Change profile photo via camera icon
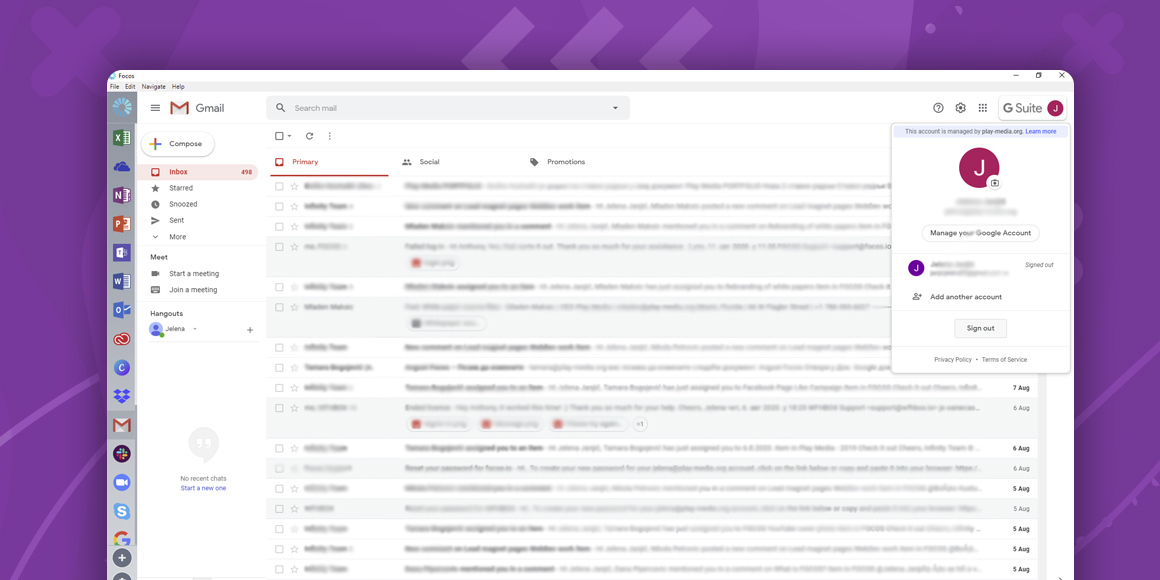 (995, 183)
